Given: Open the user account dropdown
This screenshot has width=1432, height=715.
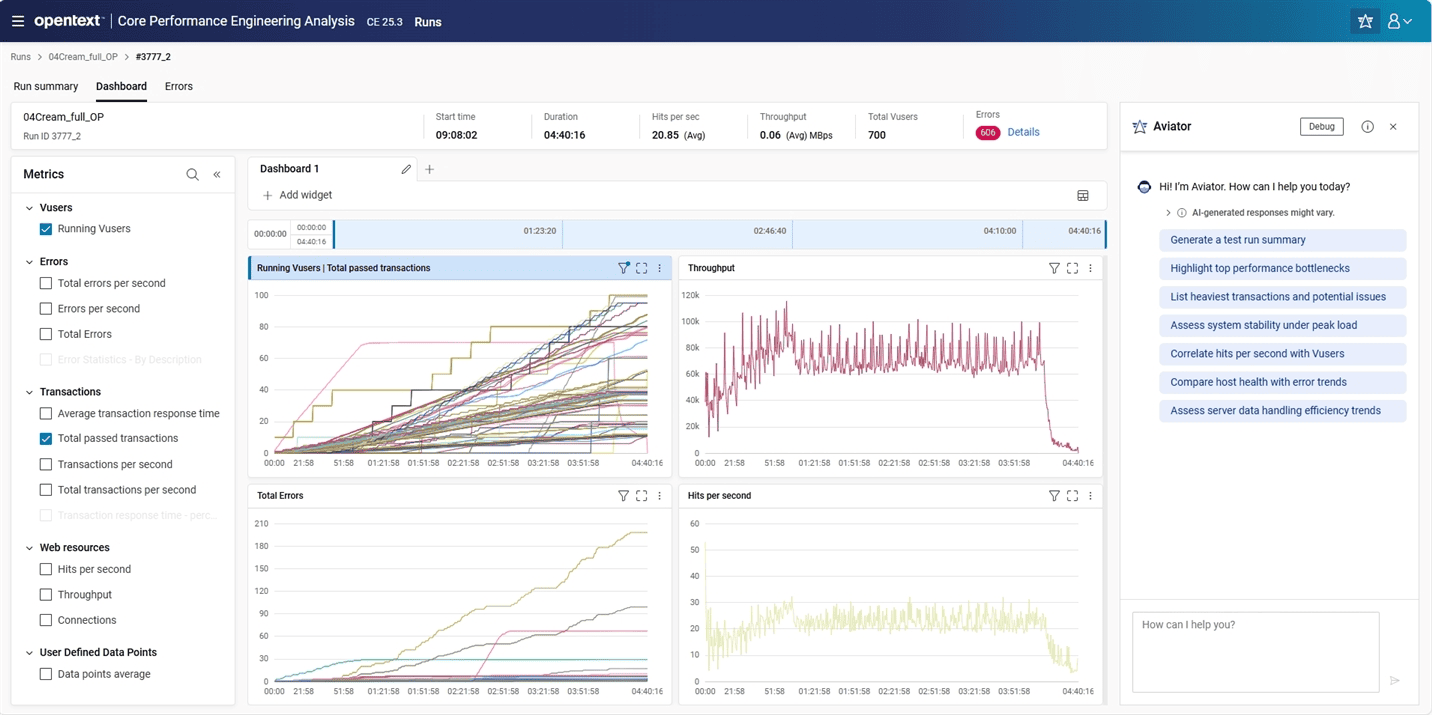Looking at the screenshot, I should pyautogui.click(x=1399, y=21).
